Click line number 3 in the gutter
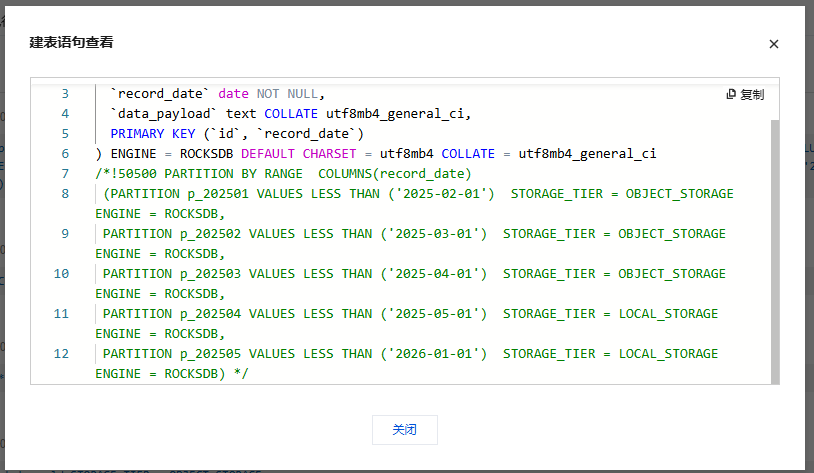The height and width of the screenshot is (473, 814). point(65,94)
